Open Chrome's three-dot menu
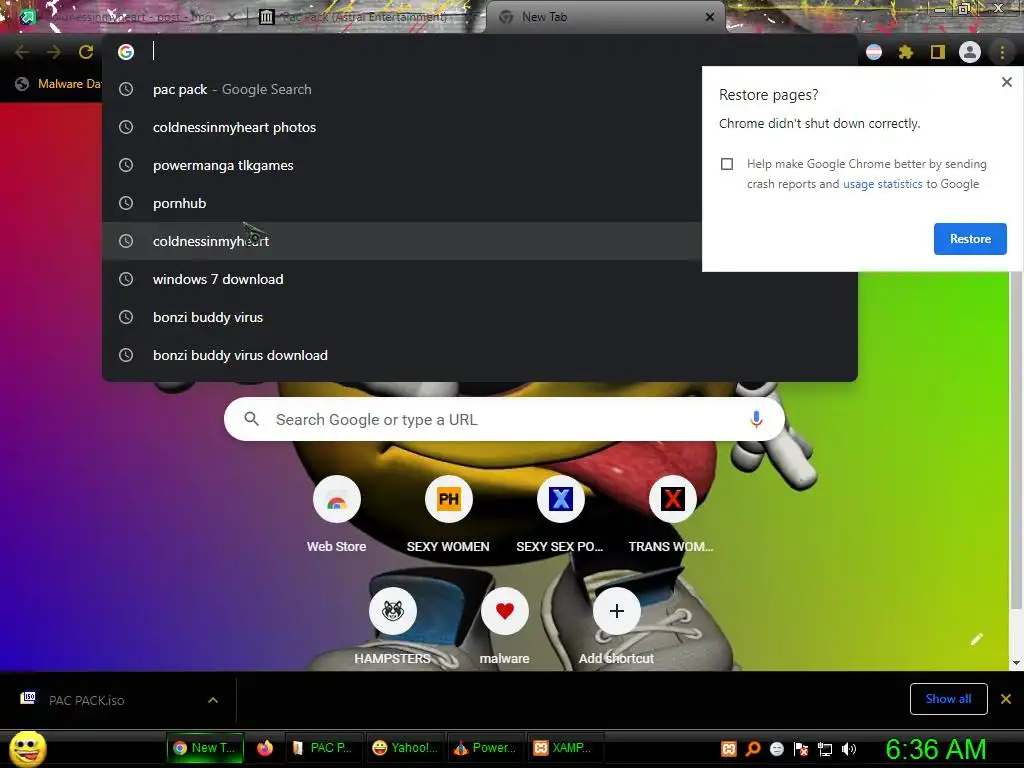1024x768 pixels. pyautogui.click(x=1002, y=52)
